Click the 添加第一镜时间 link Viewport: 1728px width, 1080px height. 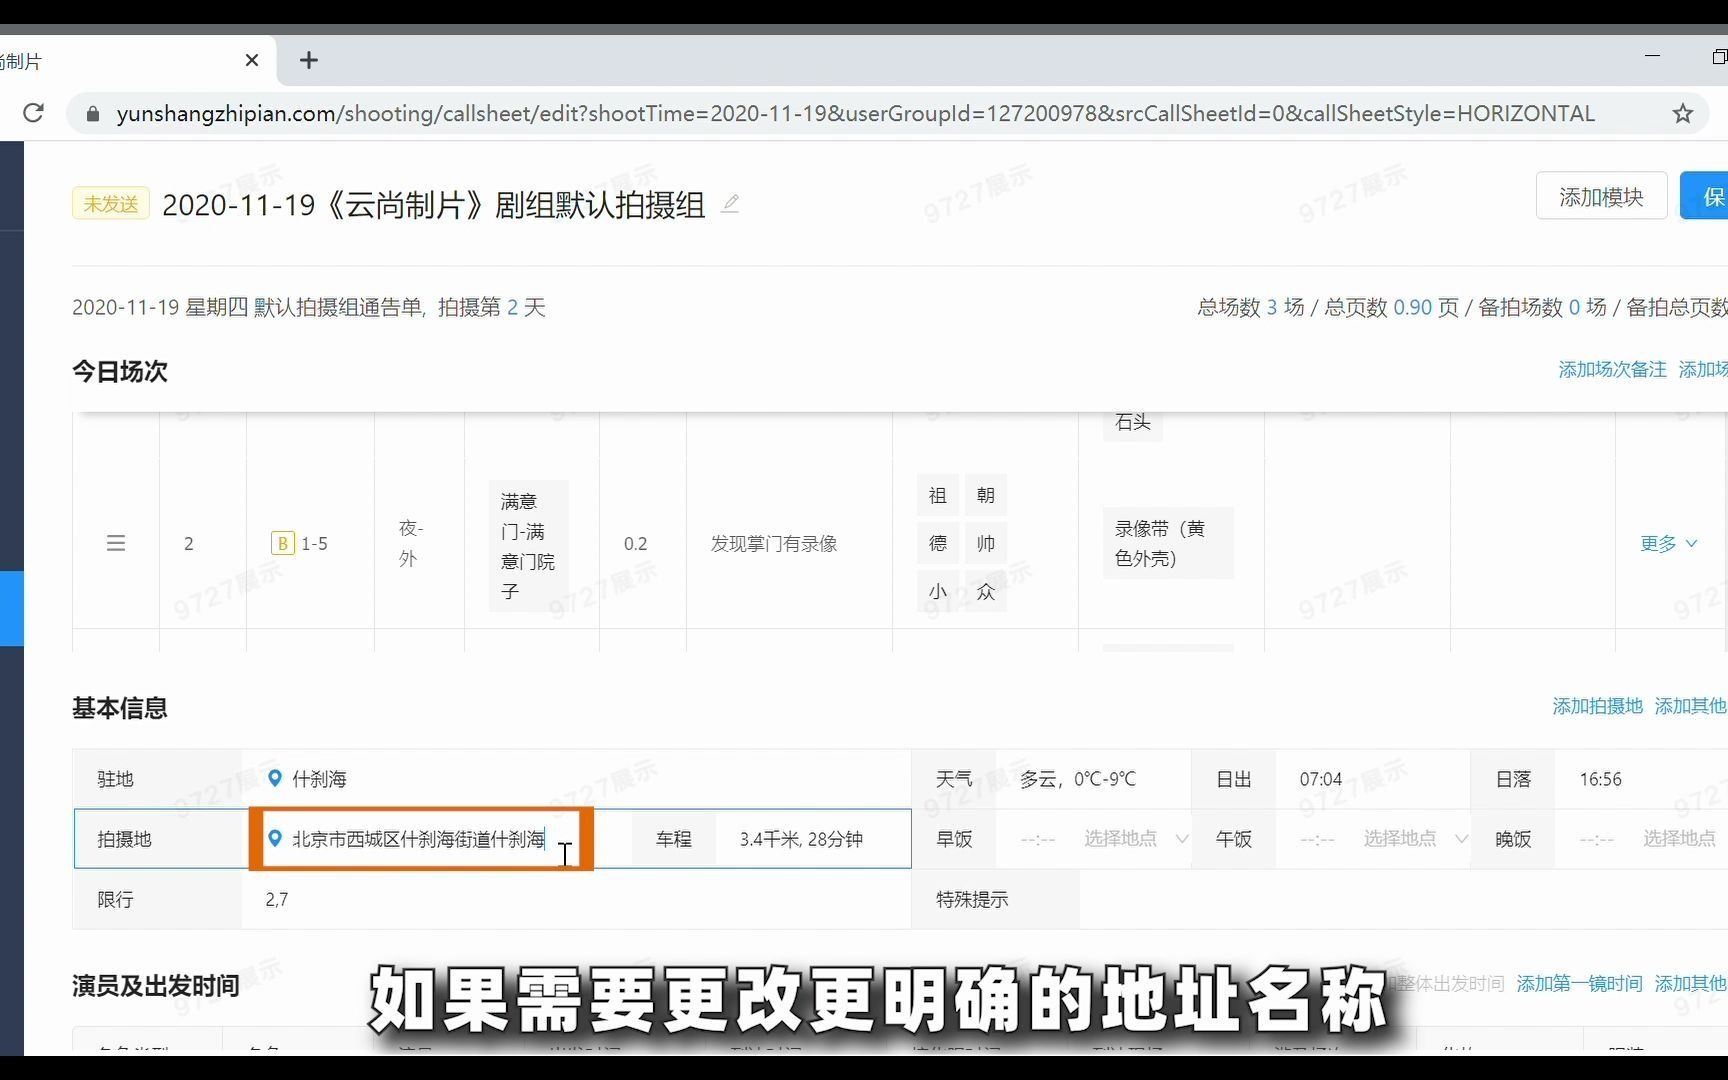(1579, 984)
